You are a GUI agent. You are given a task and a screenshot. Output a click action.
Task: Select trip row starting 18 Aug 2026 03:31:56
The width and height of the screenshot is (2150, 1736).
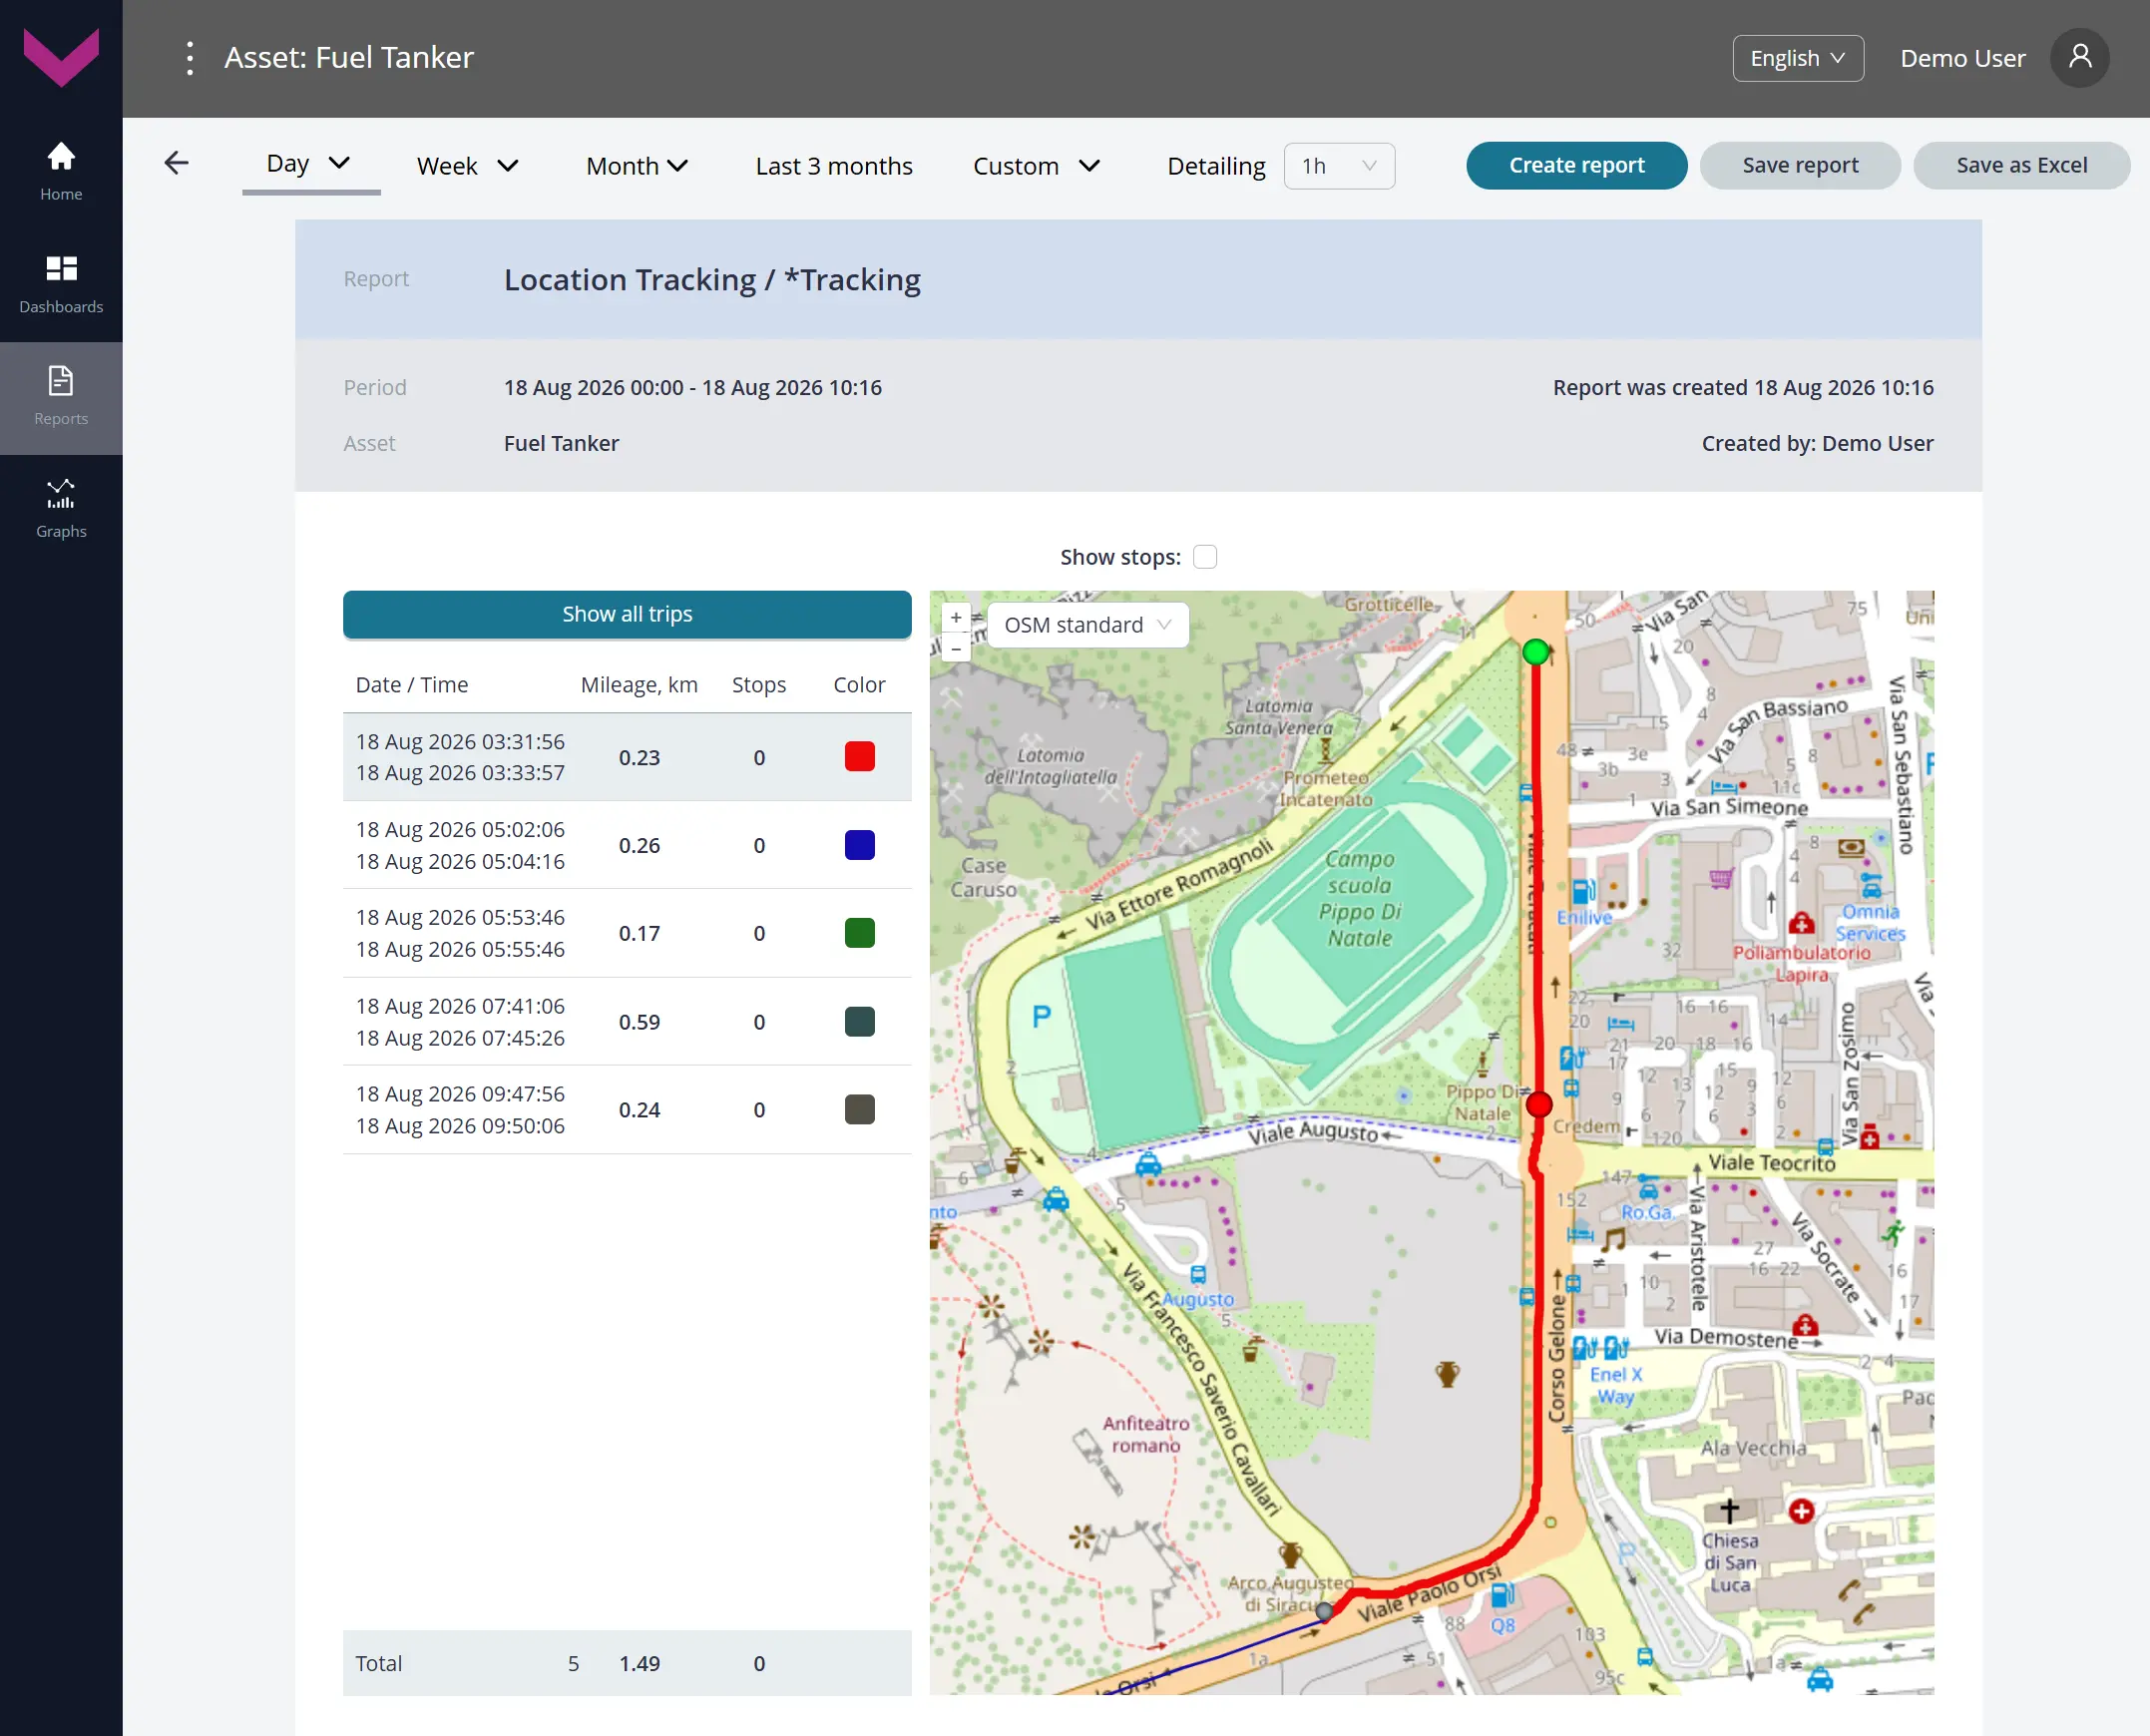coord(627,757)
